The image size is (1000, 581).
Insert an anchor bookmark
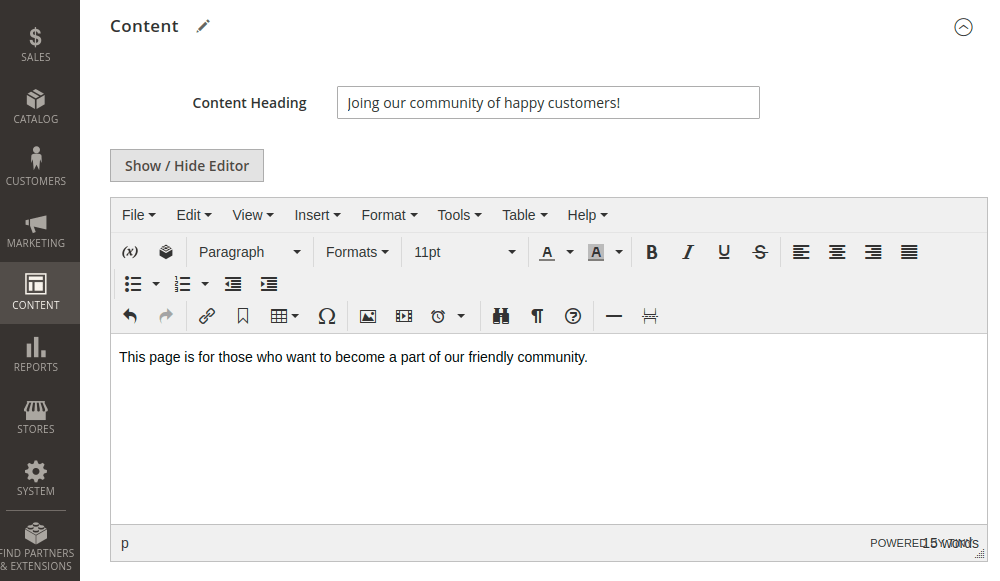coord(243,316)
